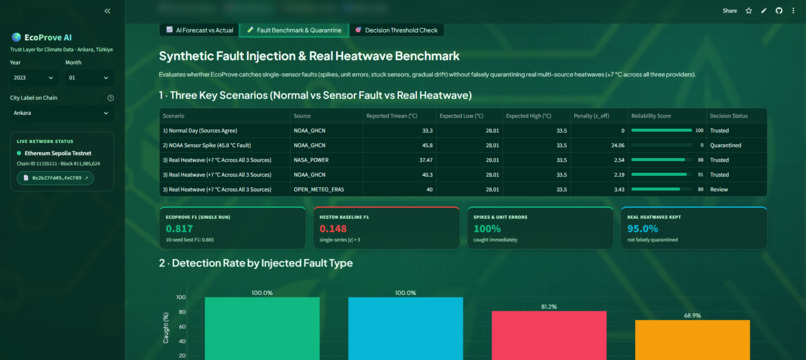Click the Penalty (z_eff) column header
806x360 pixels.
click(x=599, y=116)
